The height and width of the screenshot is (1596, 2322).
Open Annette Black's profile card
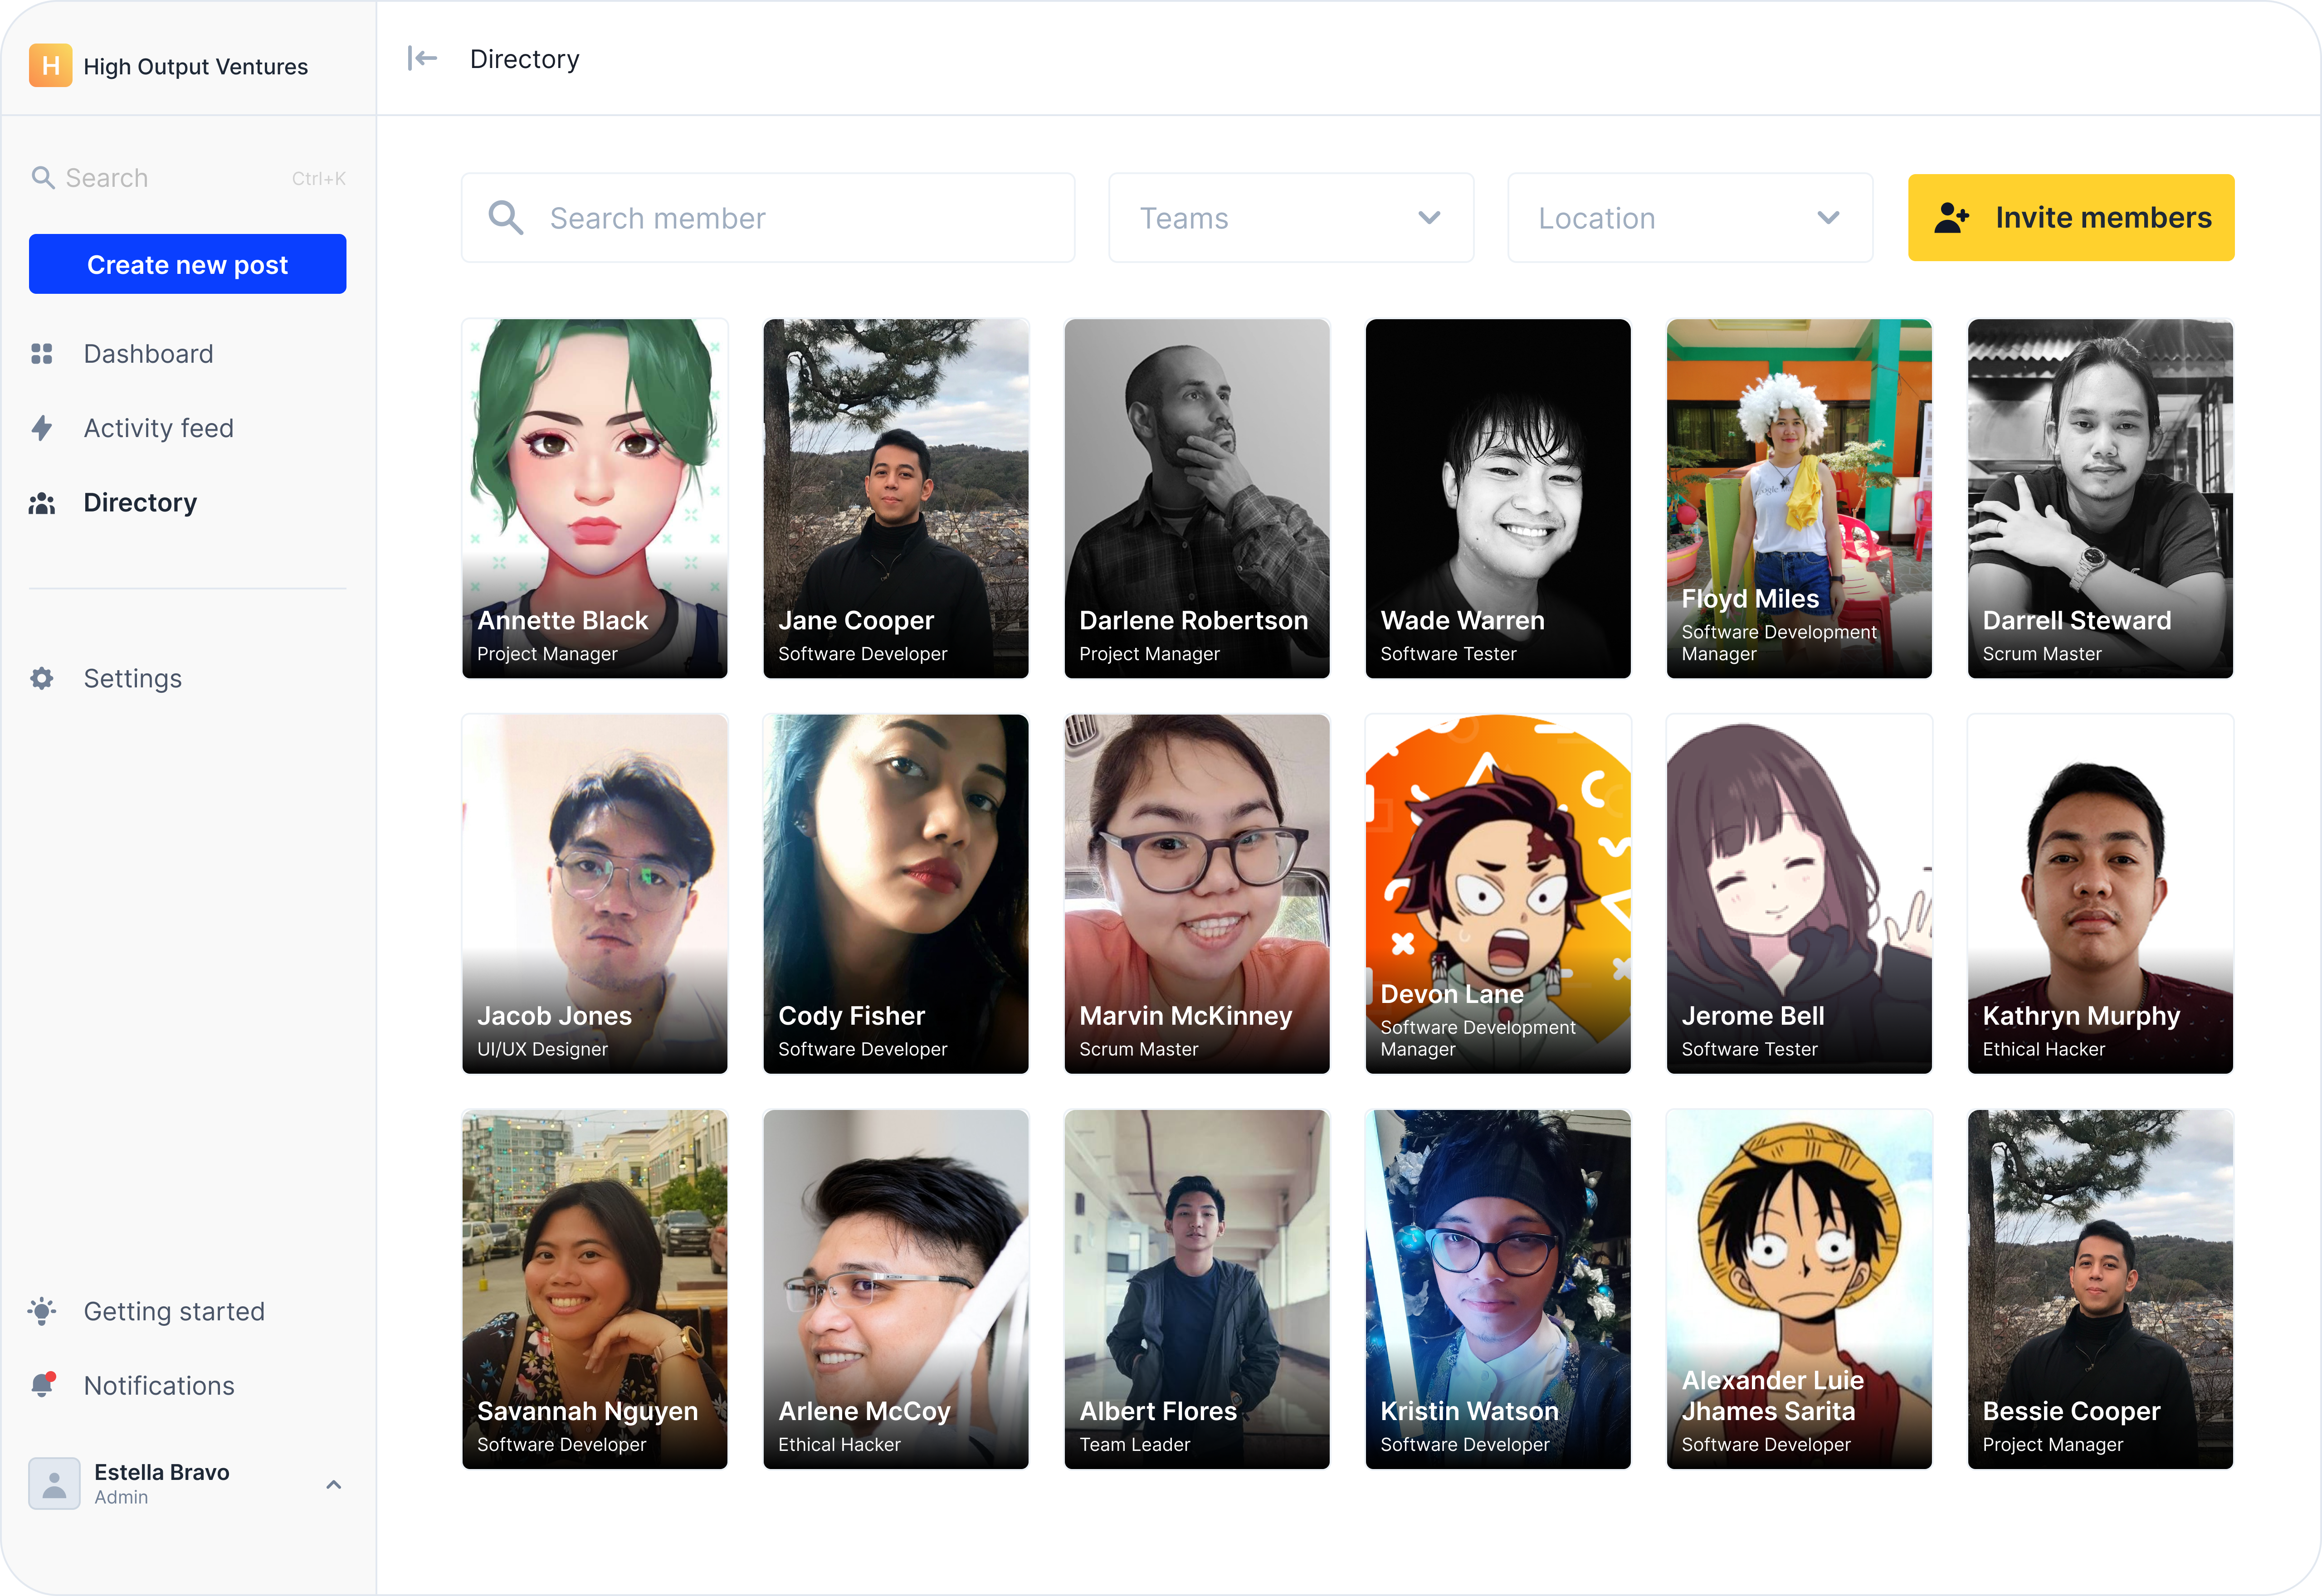coord(595,498)
